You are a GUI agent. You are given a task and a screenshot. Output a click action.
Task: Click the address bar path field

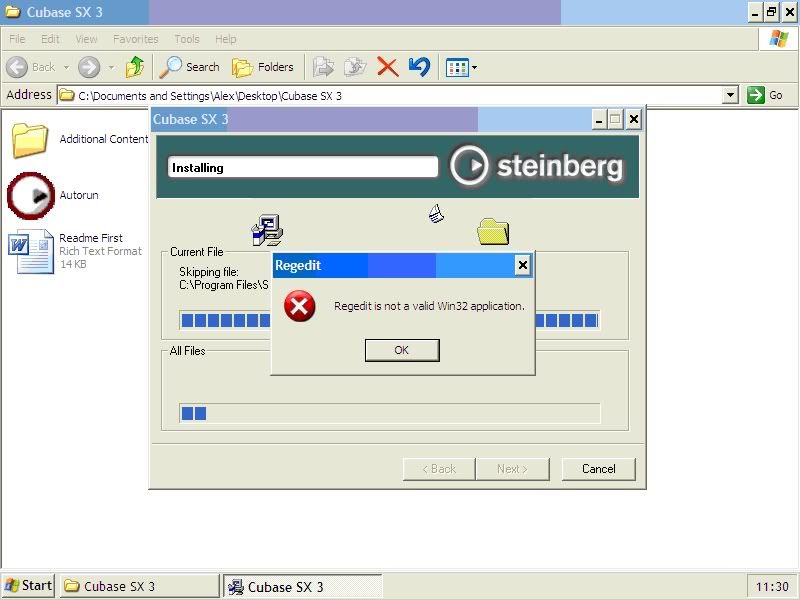(x=390, y=95)
